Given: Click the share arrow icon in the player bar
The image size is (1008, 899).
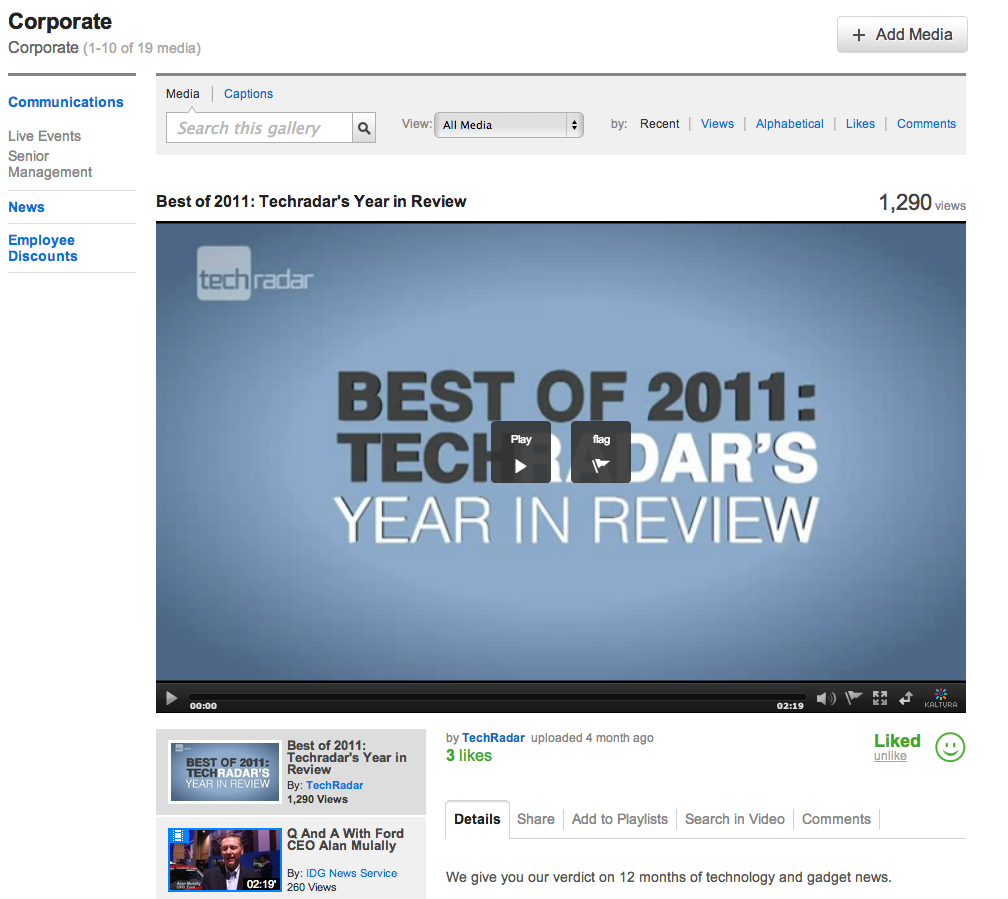Looking at the screenshot, I should [x=906, y=698].
